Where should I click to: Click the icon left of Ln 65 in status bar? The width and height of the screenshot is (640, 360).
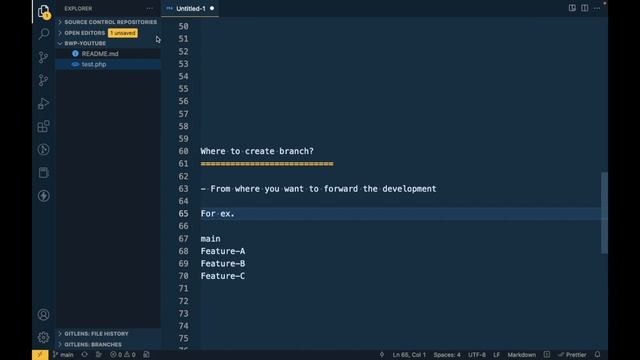pyautogui.click(x=382, y=355)
